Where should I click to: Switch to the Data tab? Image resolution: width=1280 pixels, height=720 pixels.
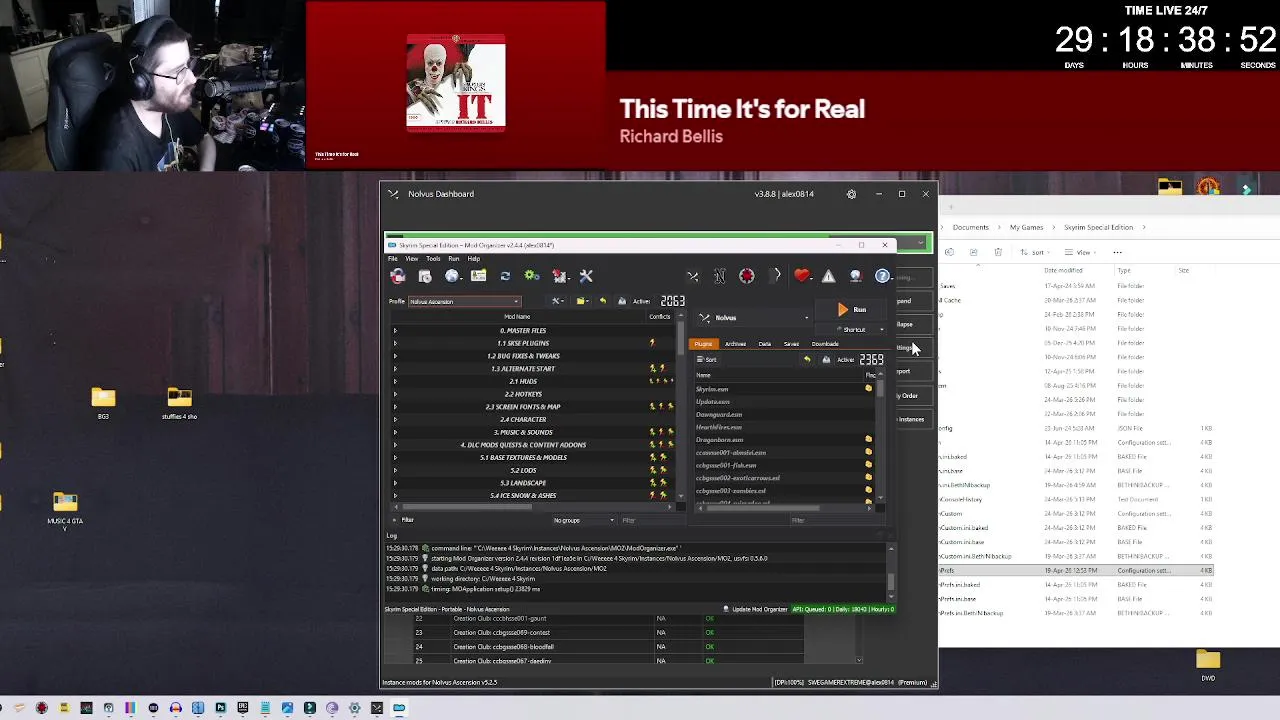click(764, 344)
